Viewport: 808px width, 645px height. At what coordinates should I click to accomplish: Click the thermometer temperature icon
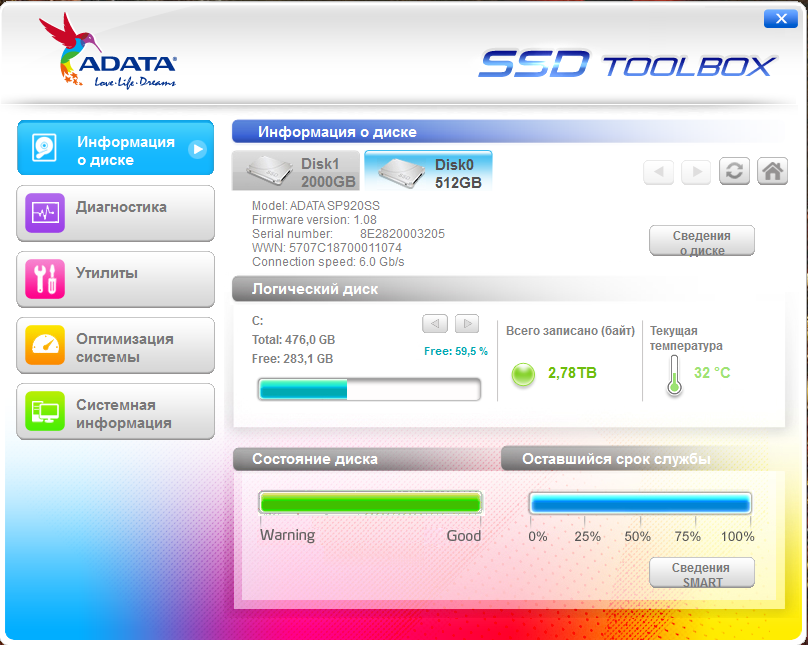(x=674, y=375)
